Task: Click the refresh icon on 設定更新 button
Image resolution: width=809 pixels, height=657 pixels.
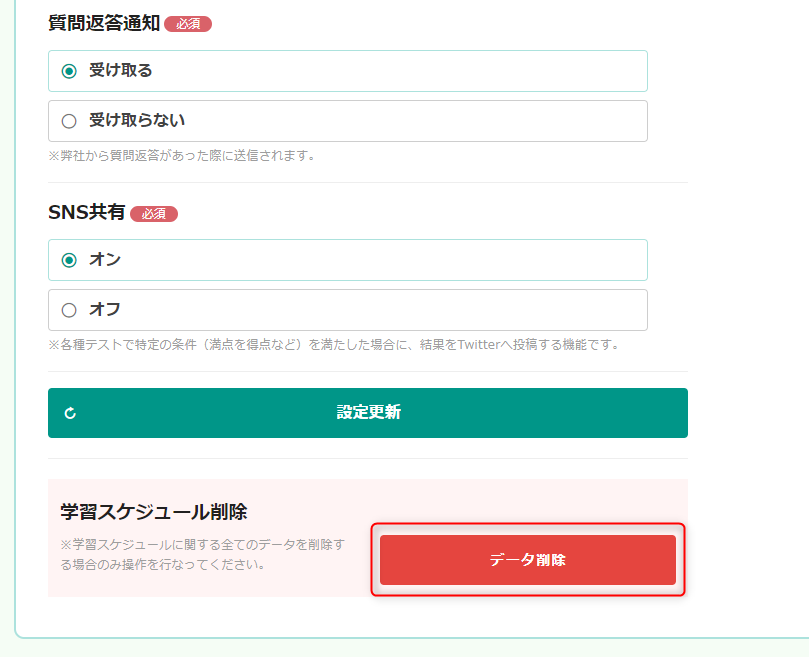Action: click(70, 413)
